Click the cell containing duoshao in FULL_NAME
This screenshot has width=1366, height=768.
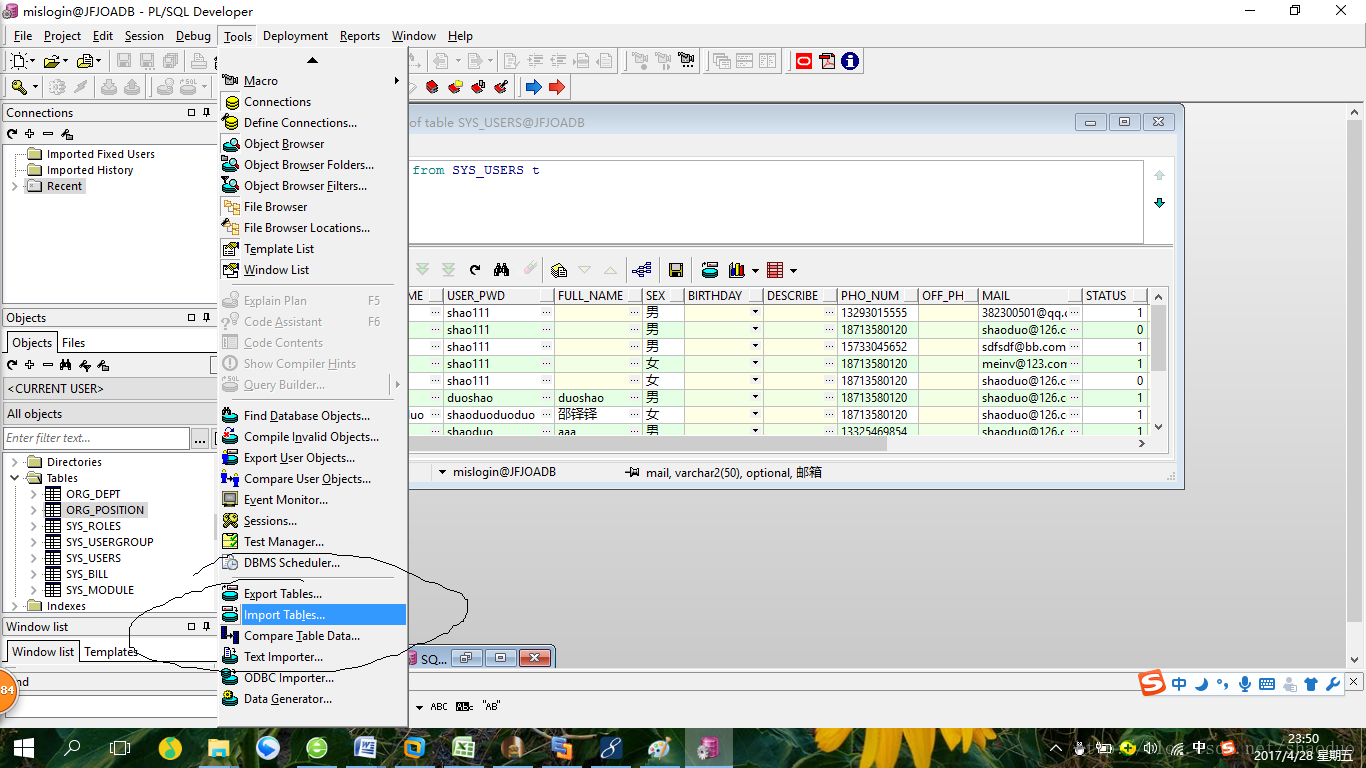click(x=598, y=398)
